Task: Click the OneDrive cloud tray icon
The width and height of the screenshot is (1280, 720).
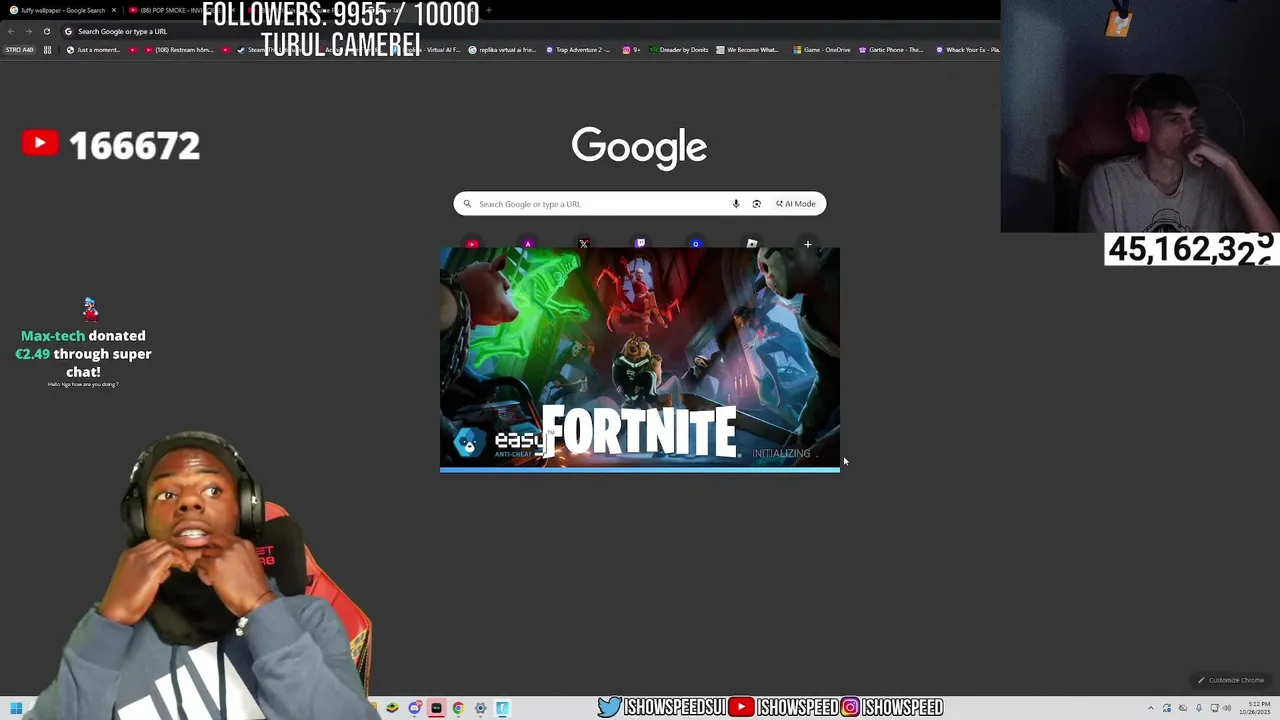Action: [x=1182, y=708]
